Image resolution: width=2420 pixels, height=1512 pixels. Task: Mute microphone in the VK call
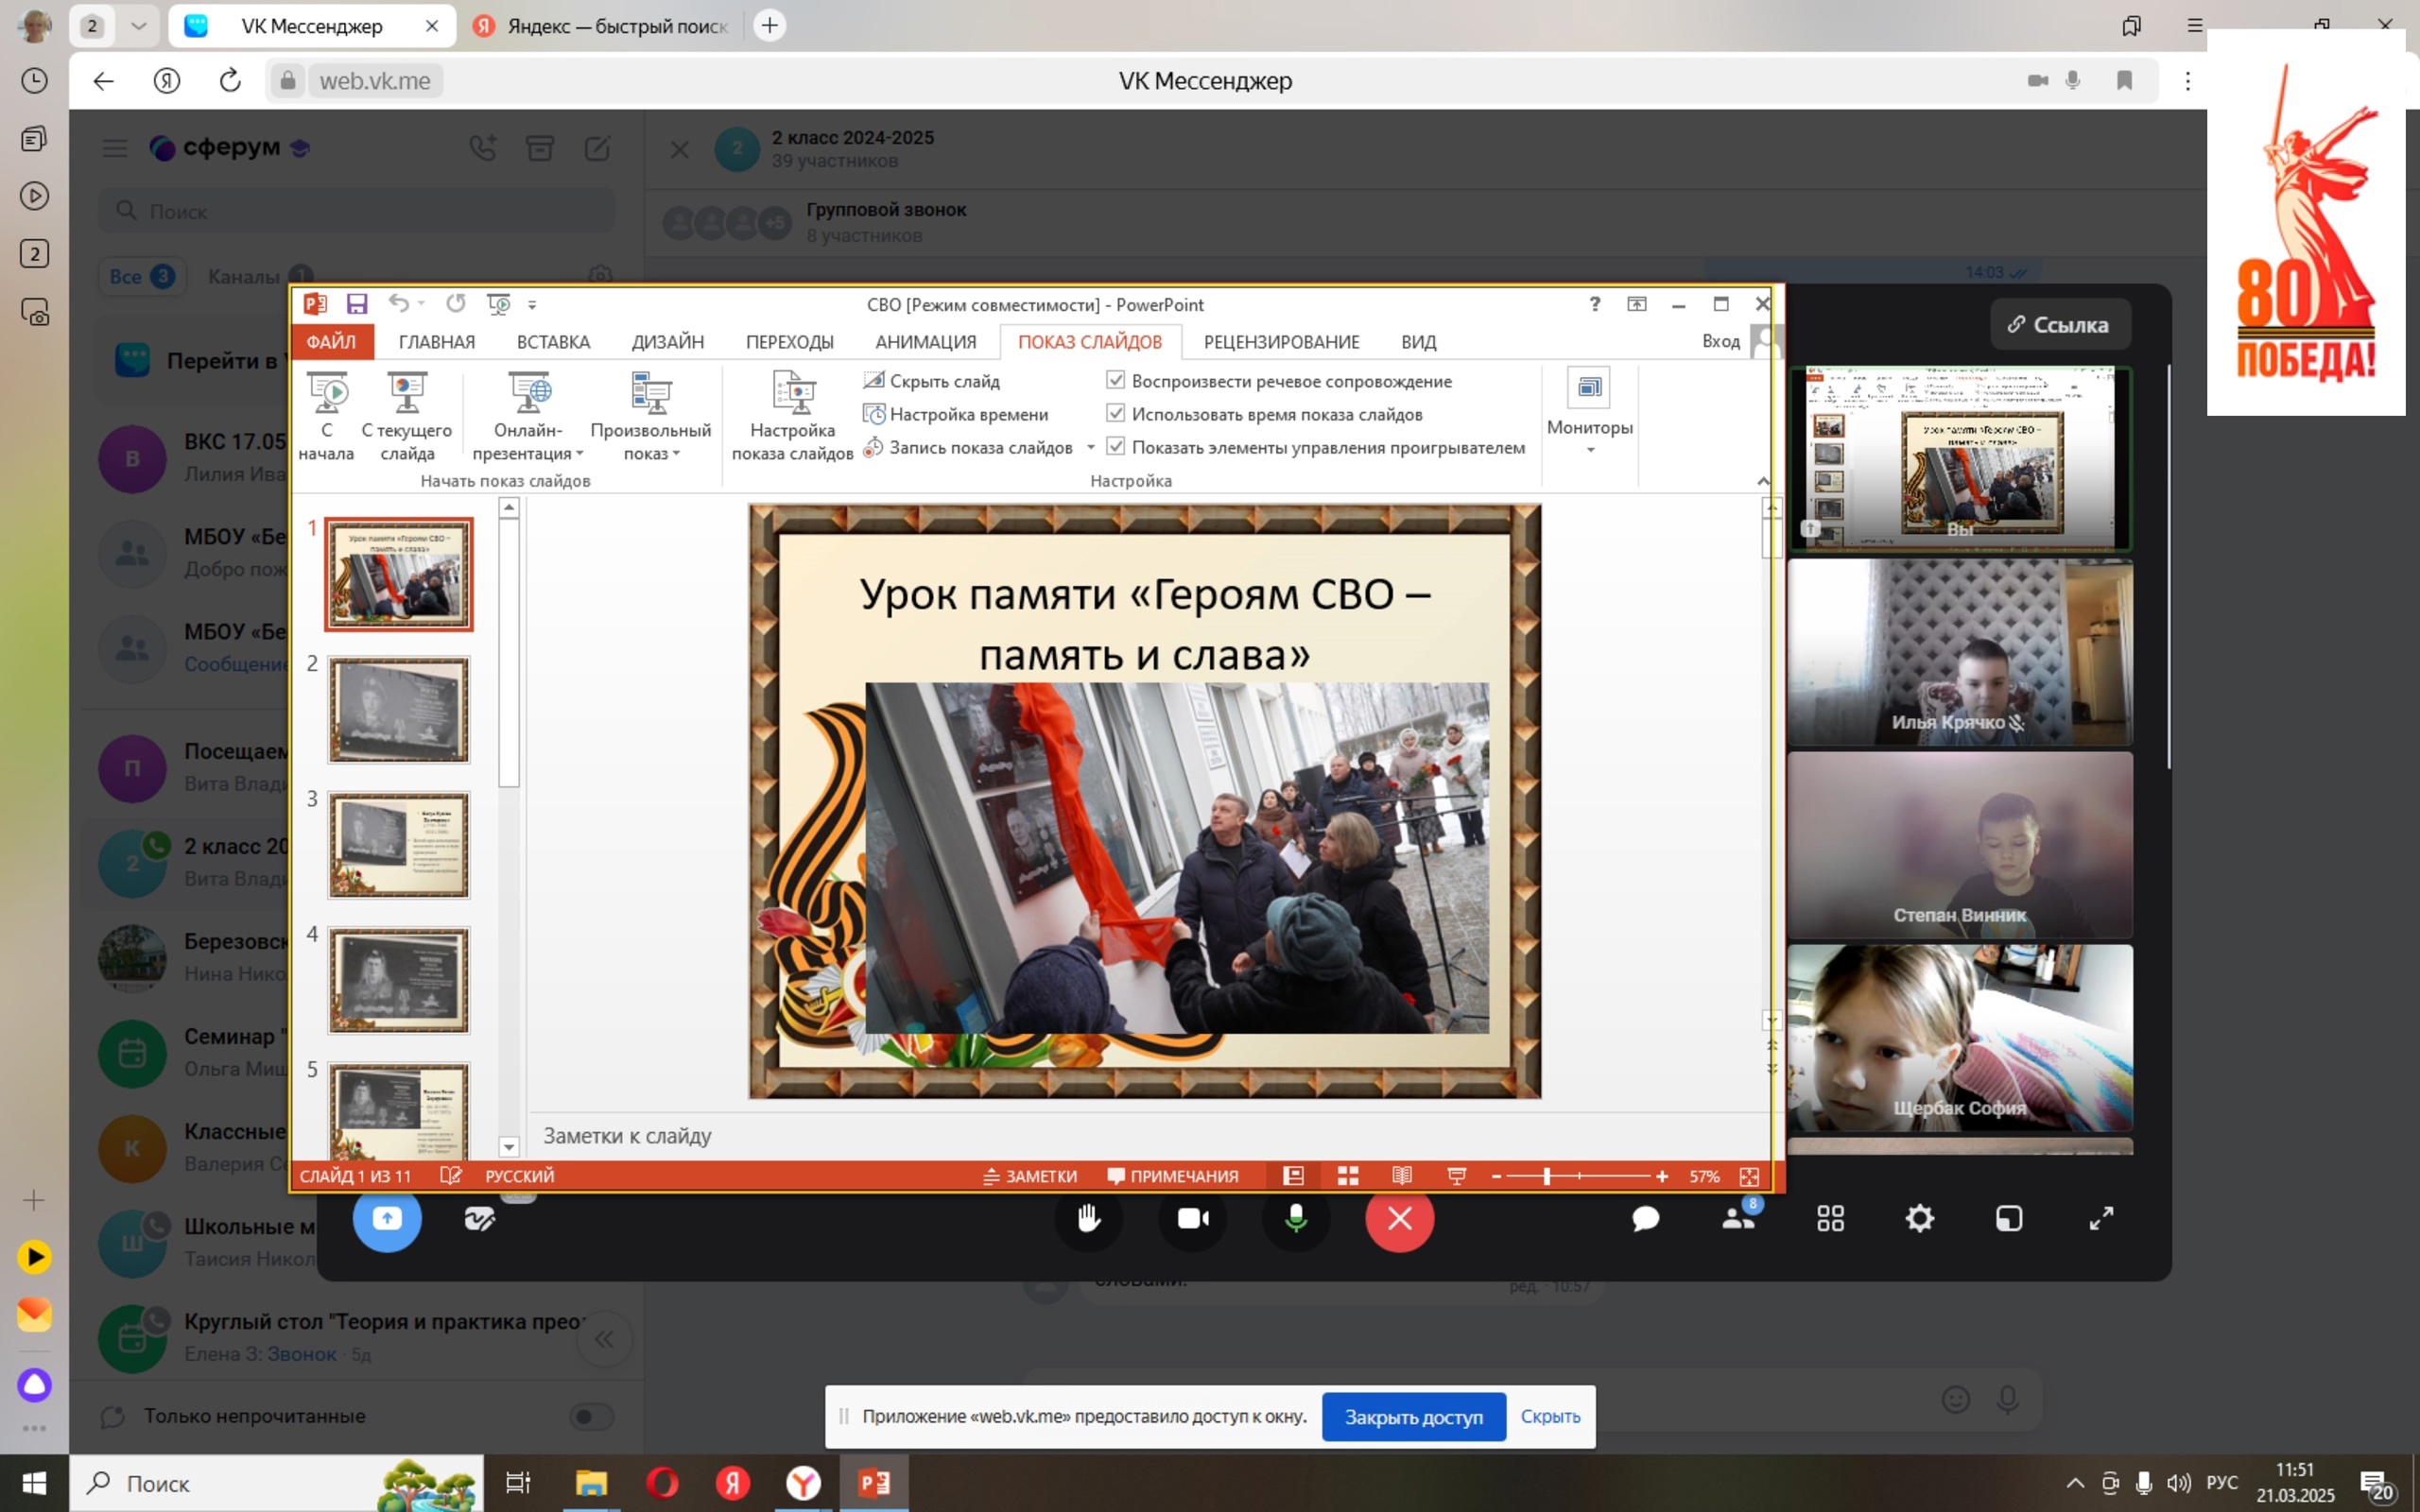tap(1296, 1218)
